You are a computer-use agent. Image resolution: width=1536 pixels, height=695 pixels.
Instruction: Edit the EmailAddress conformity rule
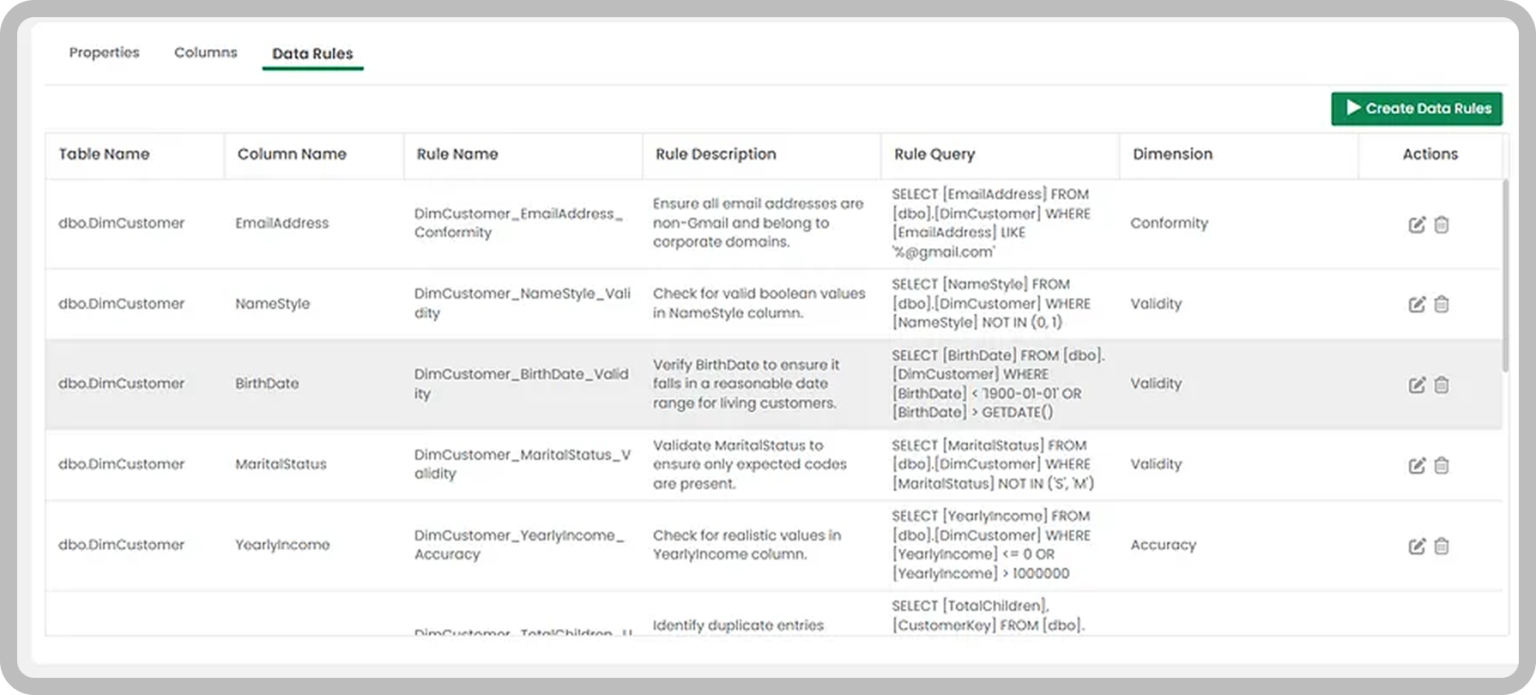point(1417,224)
